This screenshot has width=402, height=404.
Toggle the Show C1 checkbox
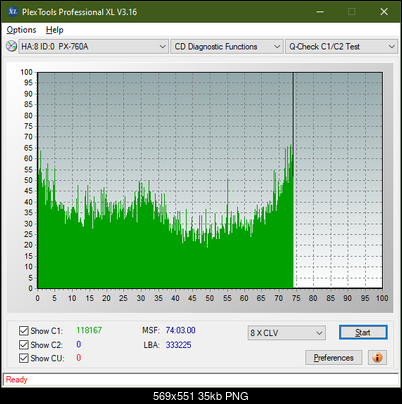24,331
